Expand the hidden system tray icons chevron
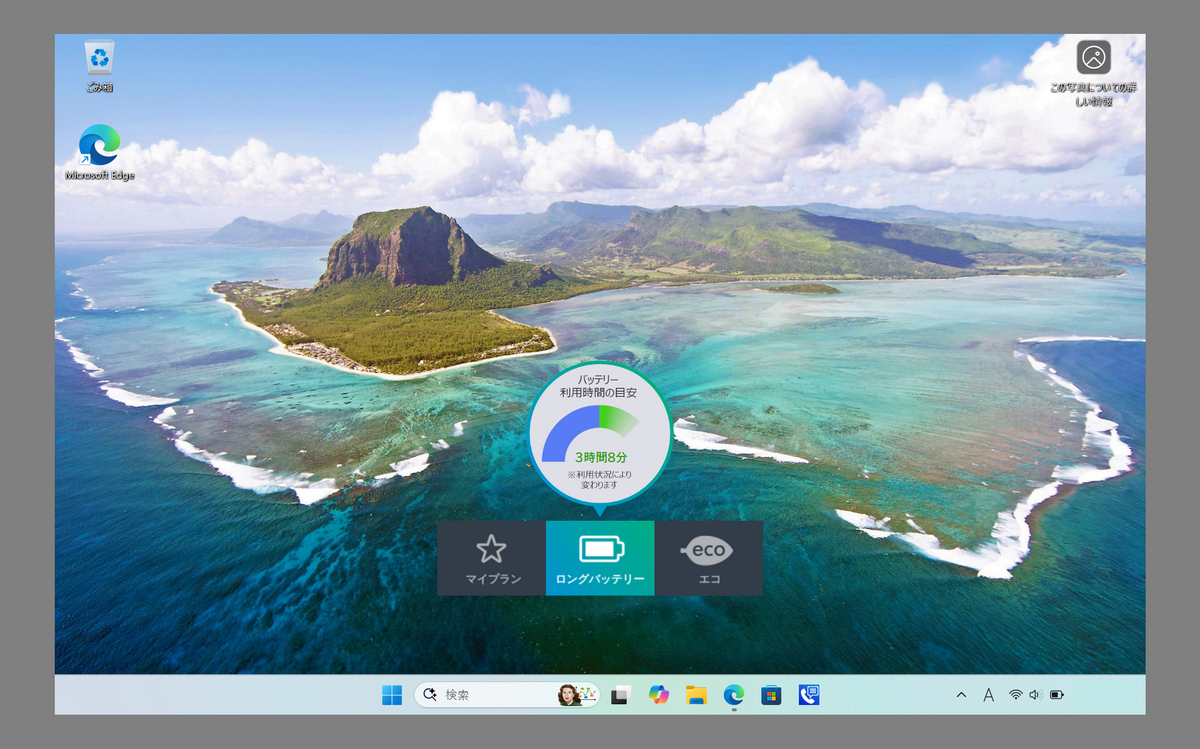This screenshot has height=749, width=1200. click(x=961, y=695)
